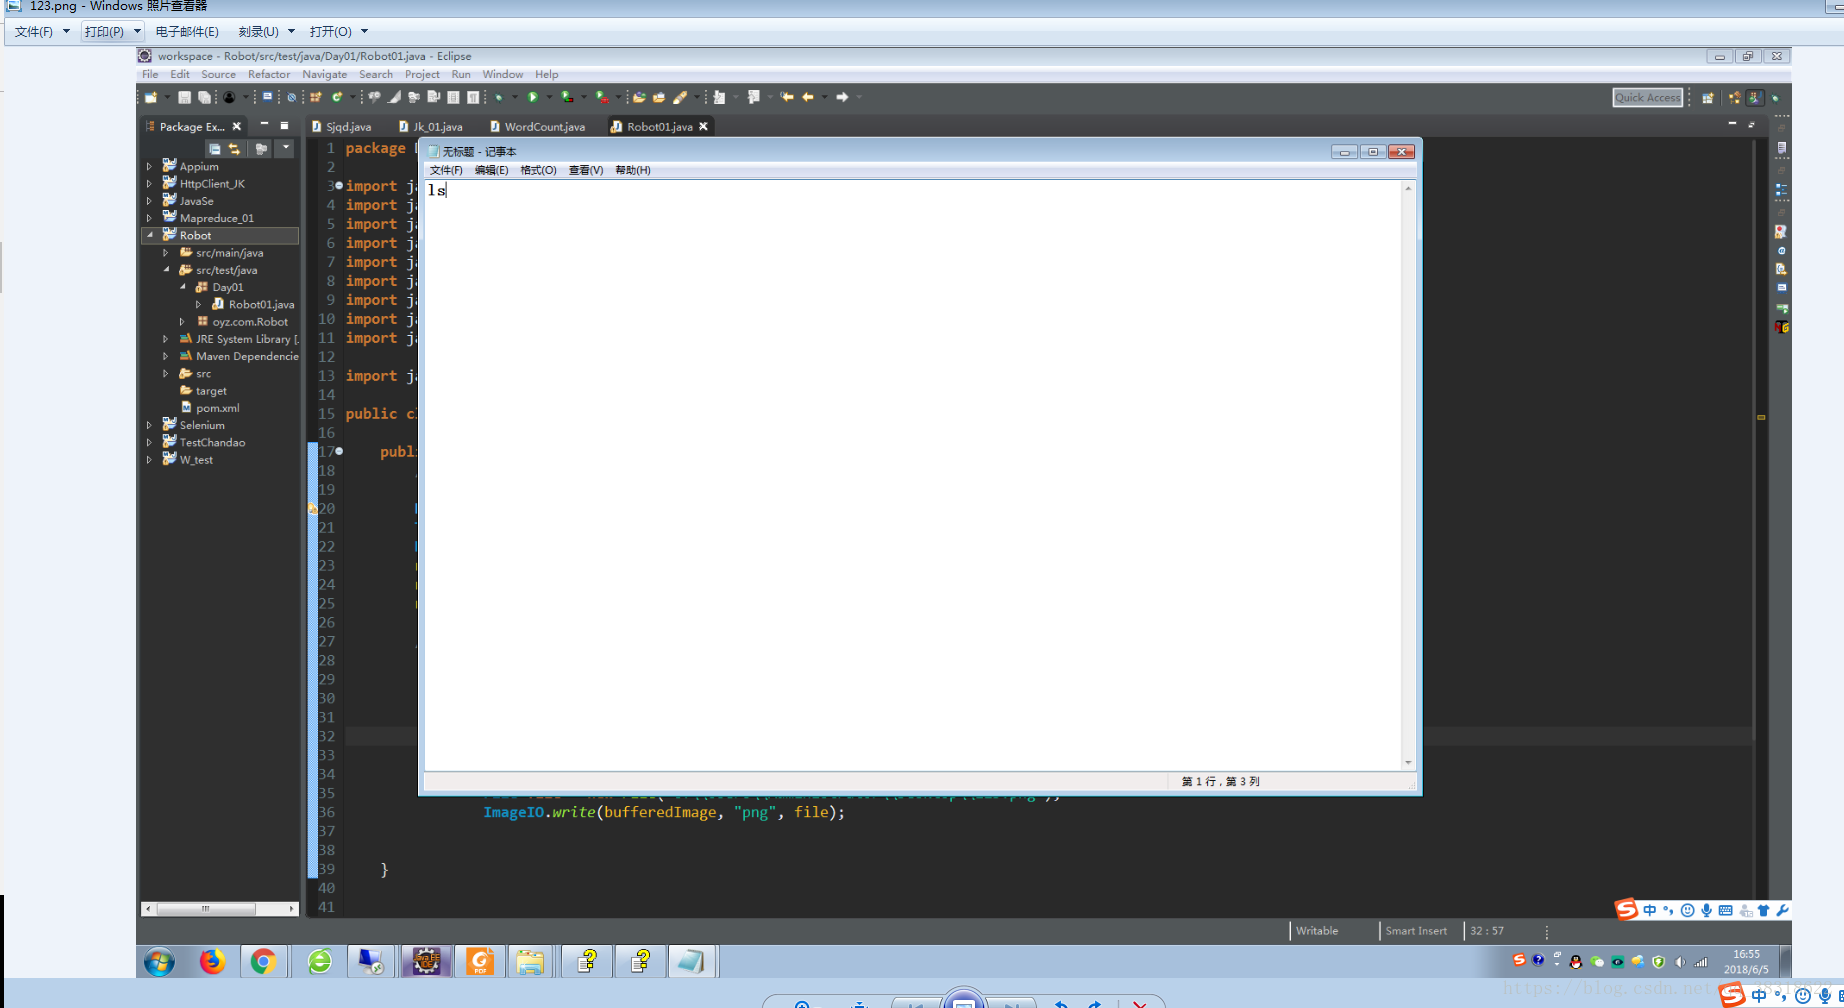Click in the Quick Access search field
The height and width of the screenshot is (1008, 1844).
(1647, 97)
